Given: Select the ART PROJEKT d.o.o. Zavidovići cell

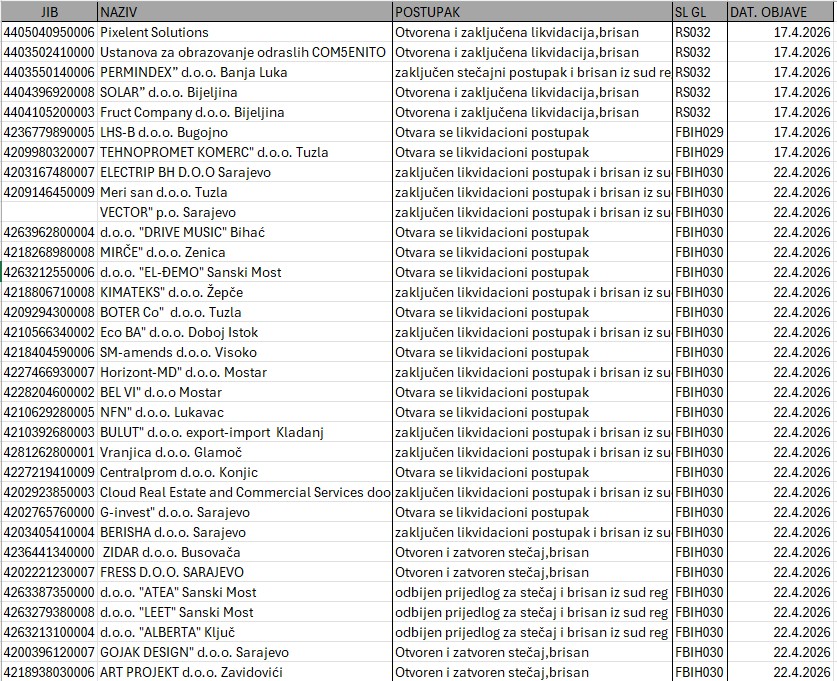Looking at the screenshot, I should pos(244,672).
